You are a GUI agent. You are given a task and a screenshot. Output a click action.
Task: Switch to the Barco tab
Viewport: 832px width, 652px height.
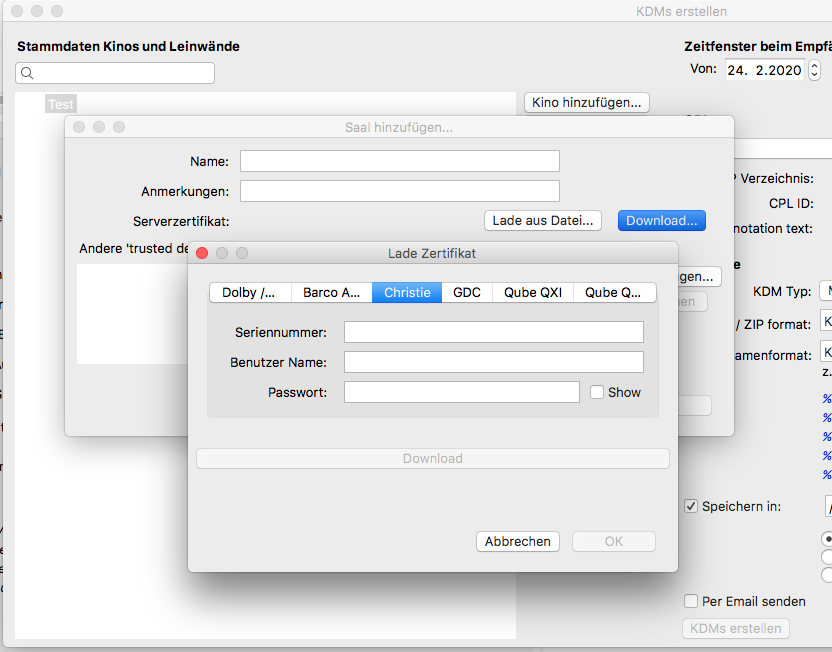click(331, 292)
